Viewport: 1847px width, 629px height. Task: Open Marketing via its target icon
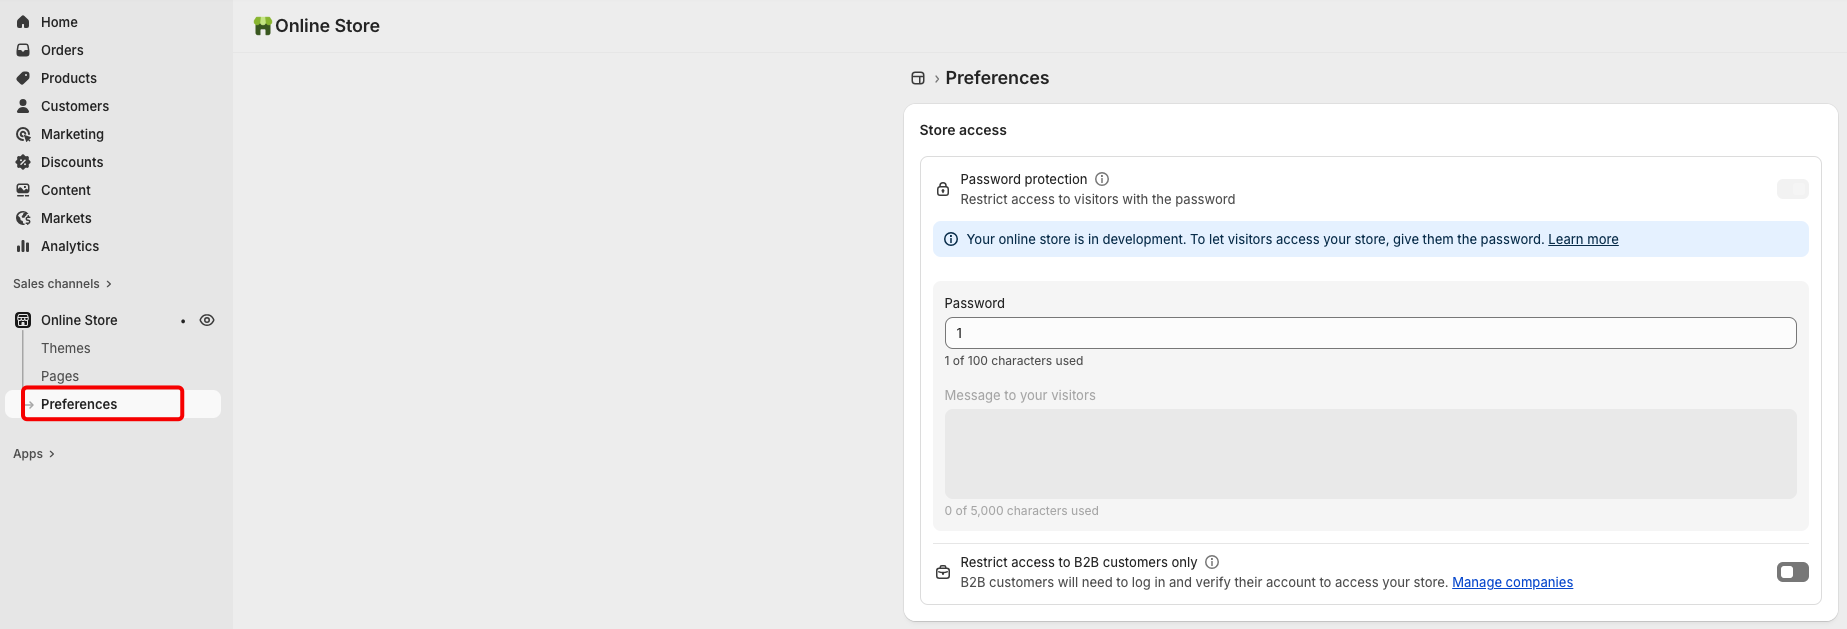pos(23,134)
